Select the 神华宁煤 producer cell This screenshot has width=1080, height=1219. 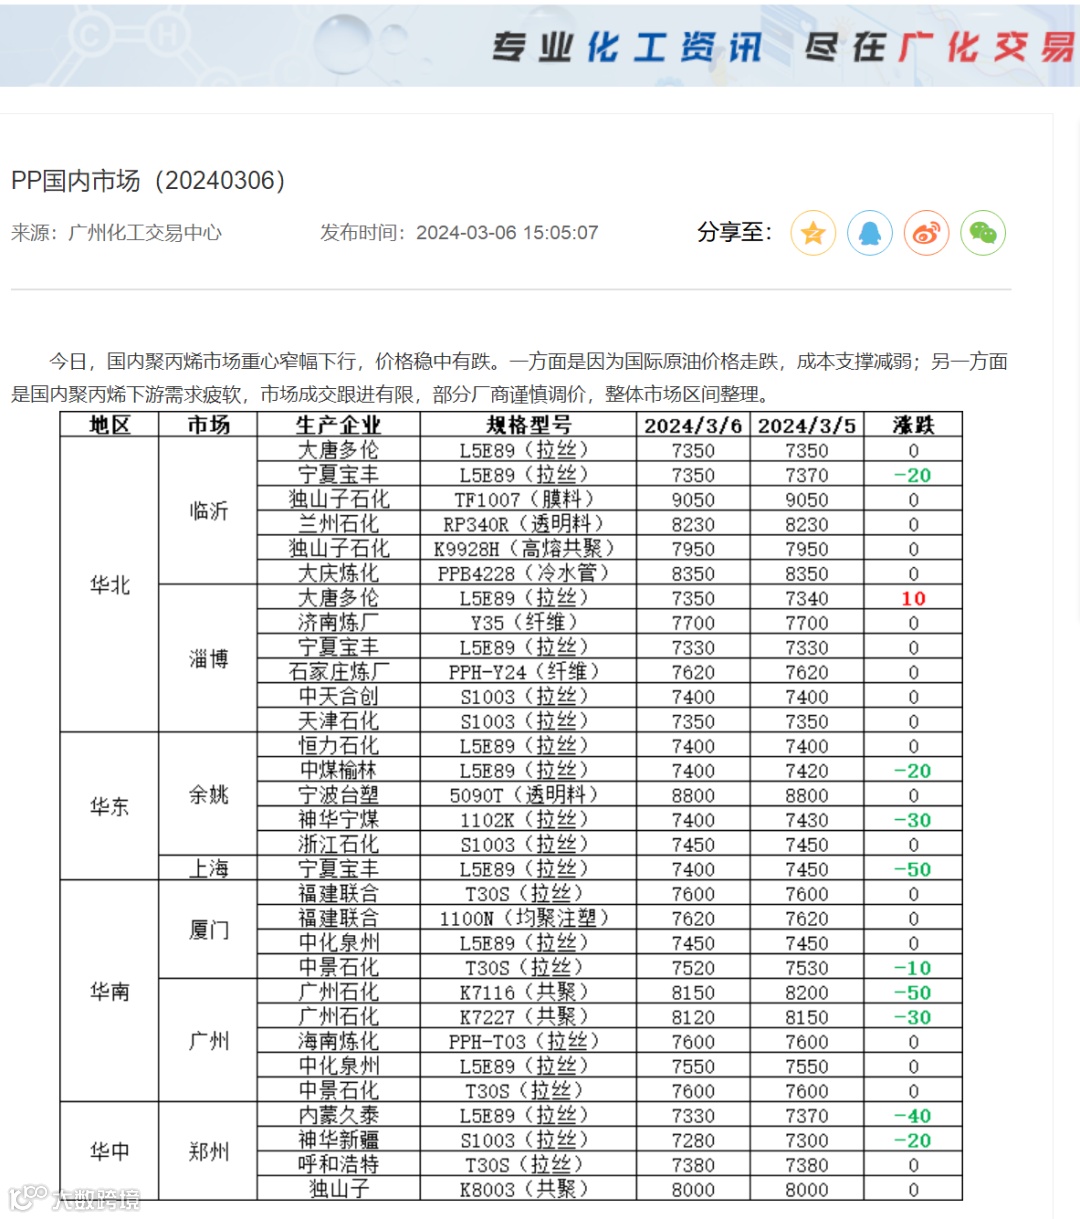[x=339, y=820]
